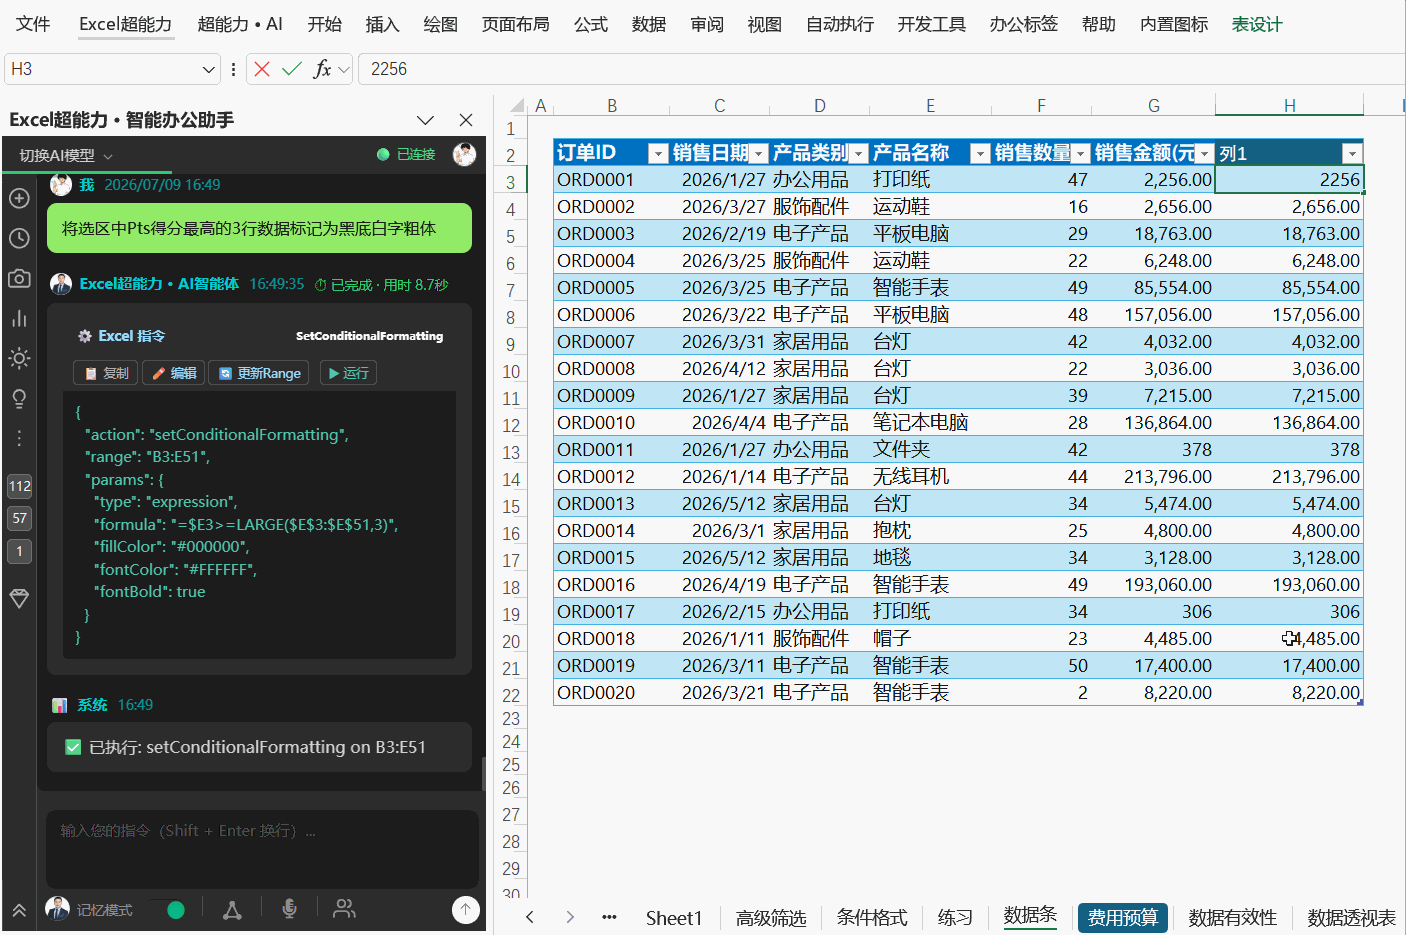Viewport: 1406px width, 935px height.
Task: Click the ellipsis for more sheet tabs
Action: (x=609, y=917)
